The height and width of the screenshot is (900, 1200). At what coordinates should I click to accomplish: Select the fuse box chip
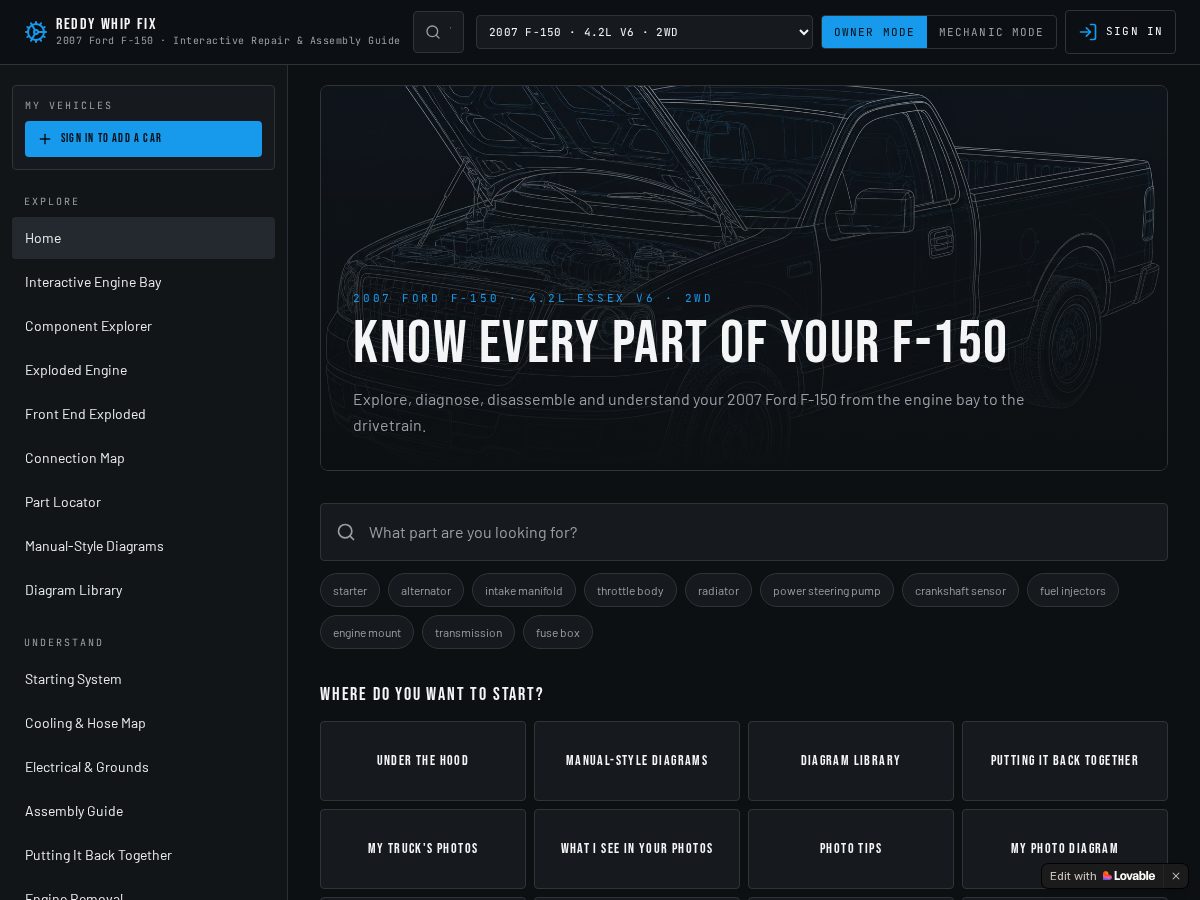558,633
